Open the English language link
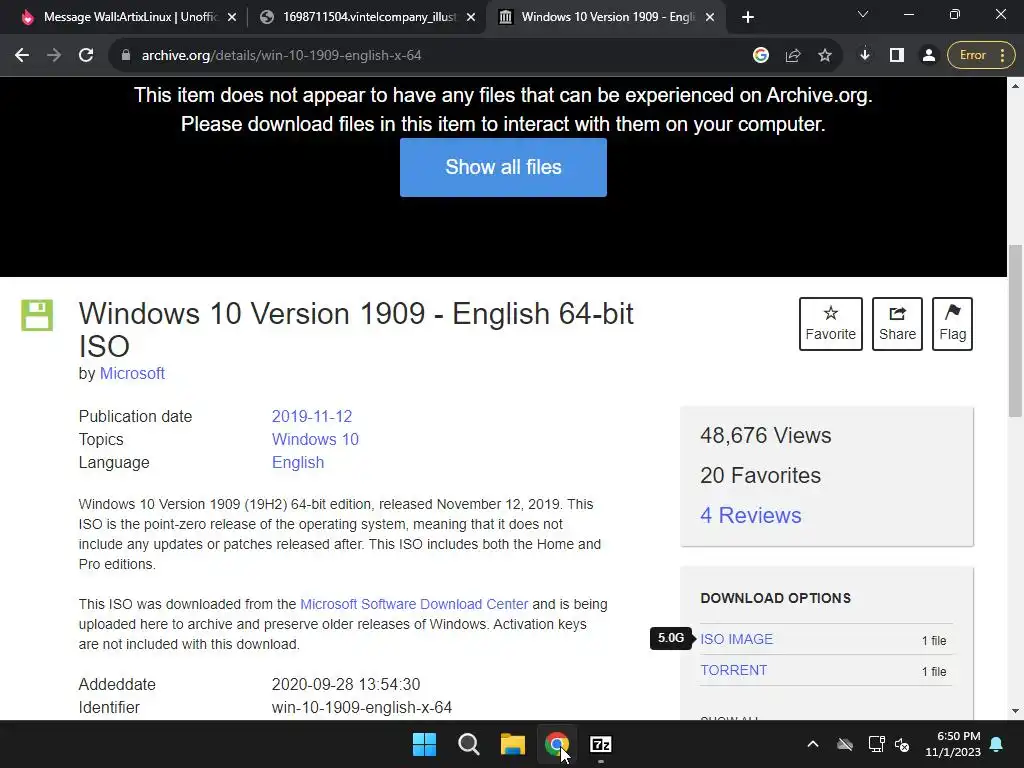 [x=298, y=462]
